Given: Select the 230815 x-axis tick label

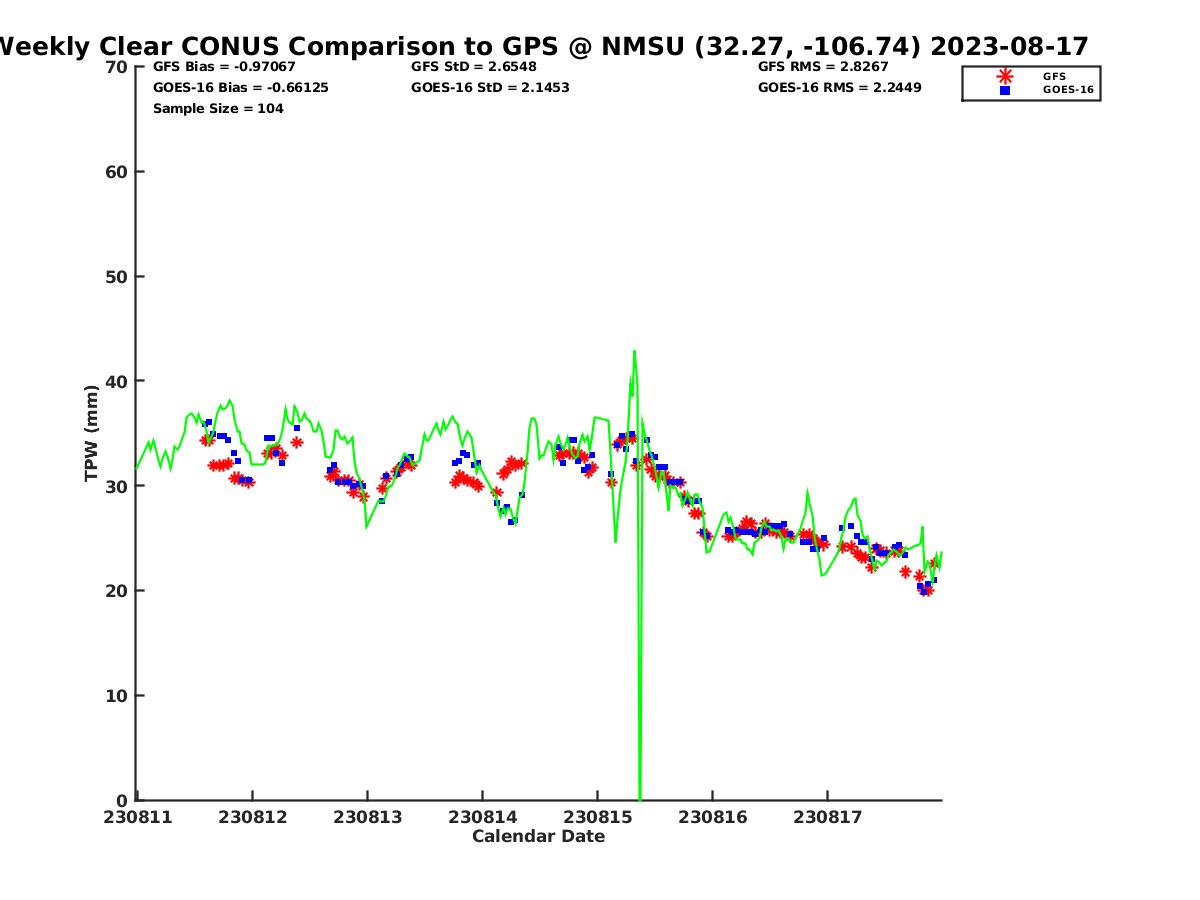Looking at the screenshot, I should coord(597,817).
